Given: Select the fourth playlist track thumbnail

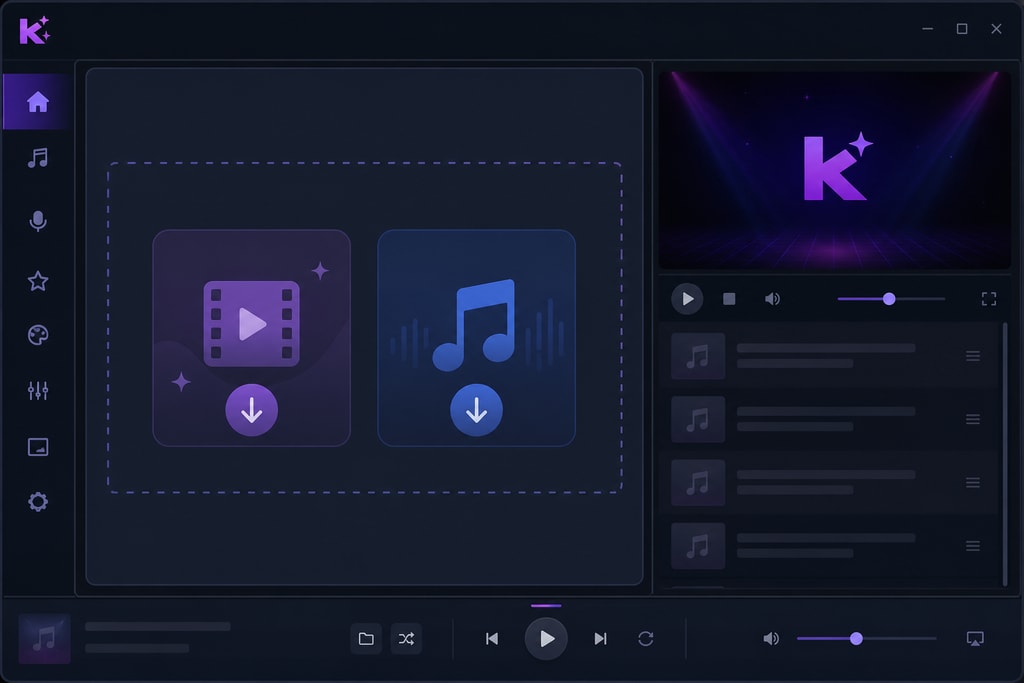Looking at the screenshot, I should pos(698,546).
